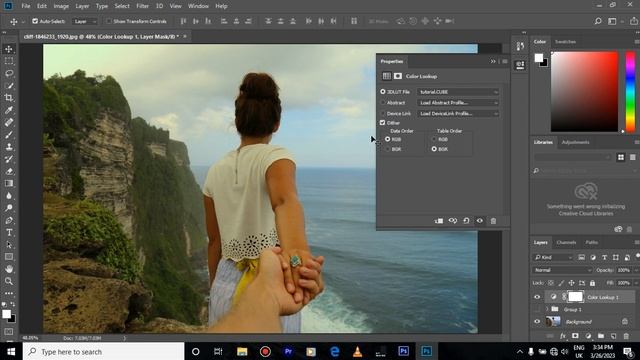This screenshot has height=360, width=640.
Task: Select the Zoom tool
Action: [9, 281]
